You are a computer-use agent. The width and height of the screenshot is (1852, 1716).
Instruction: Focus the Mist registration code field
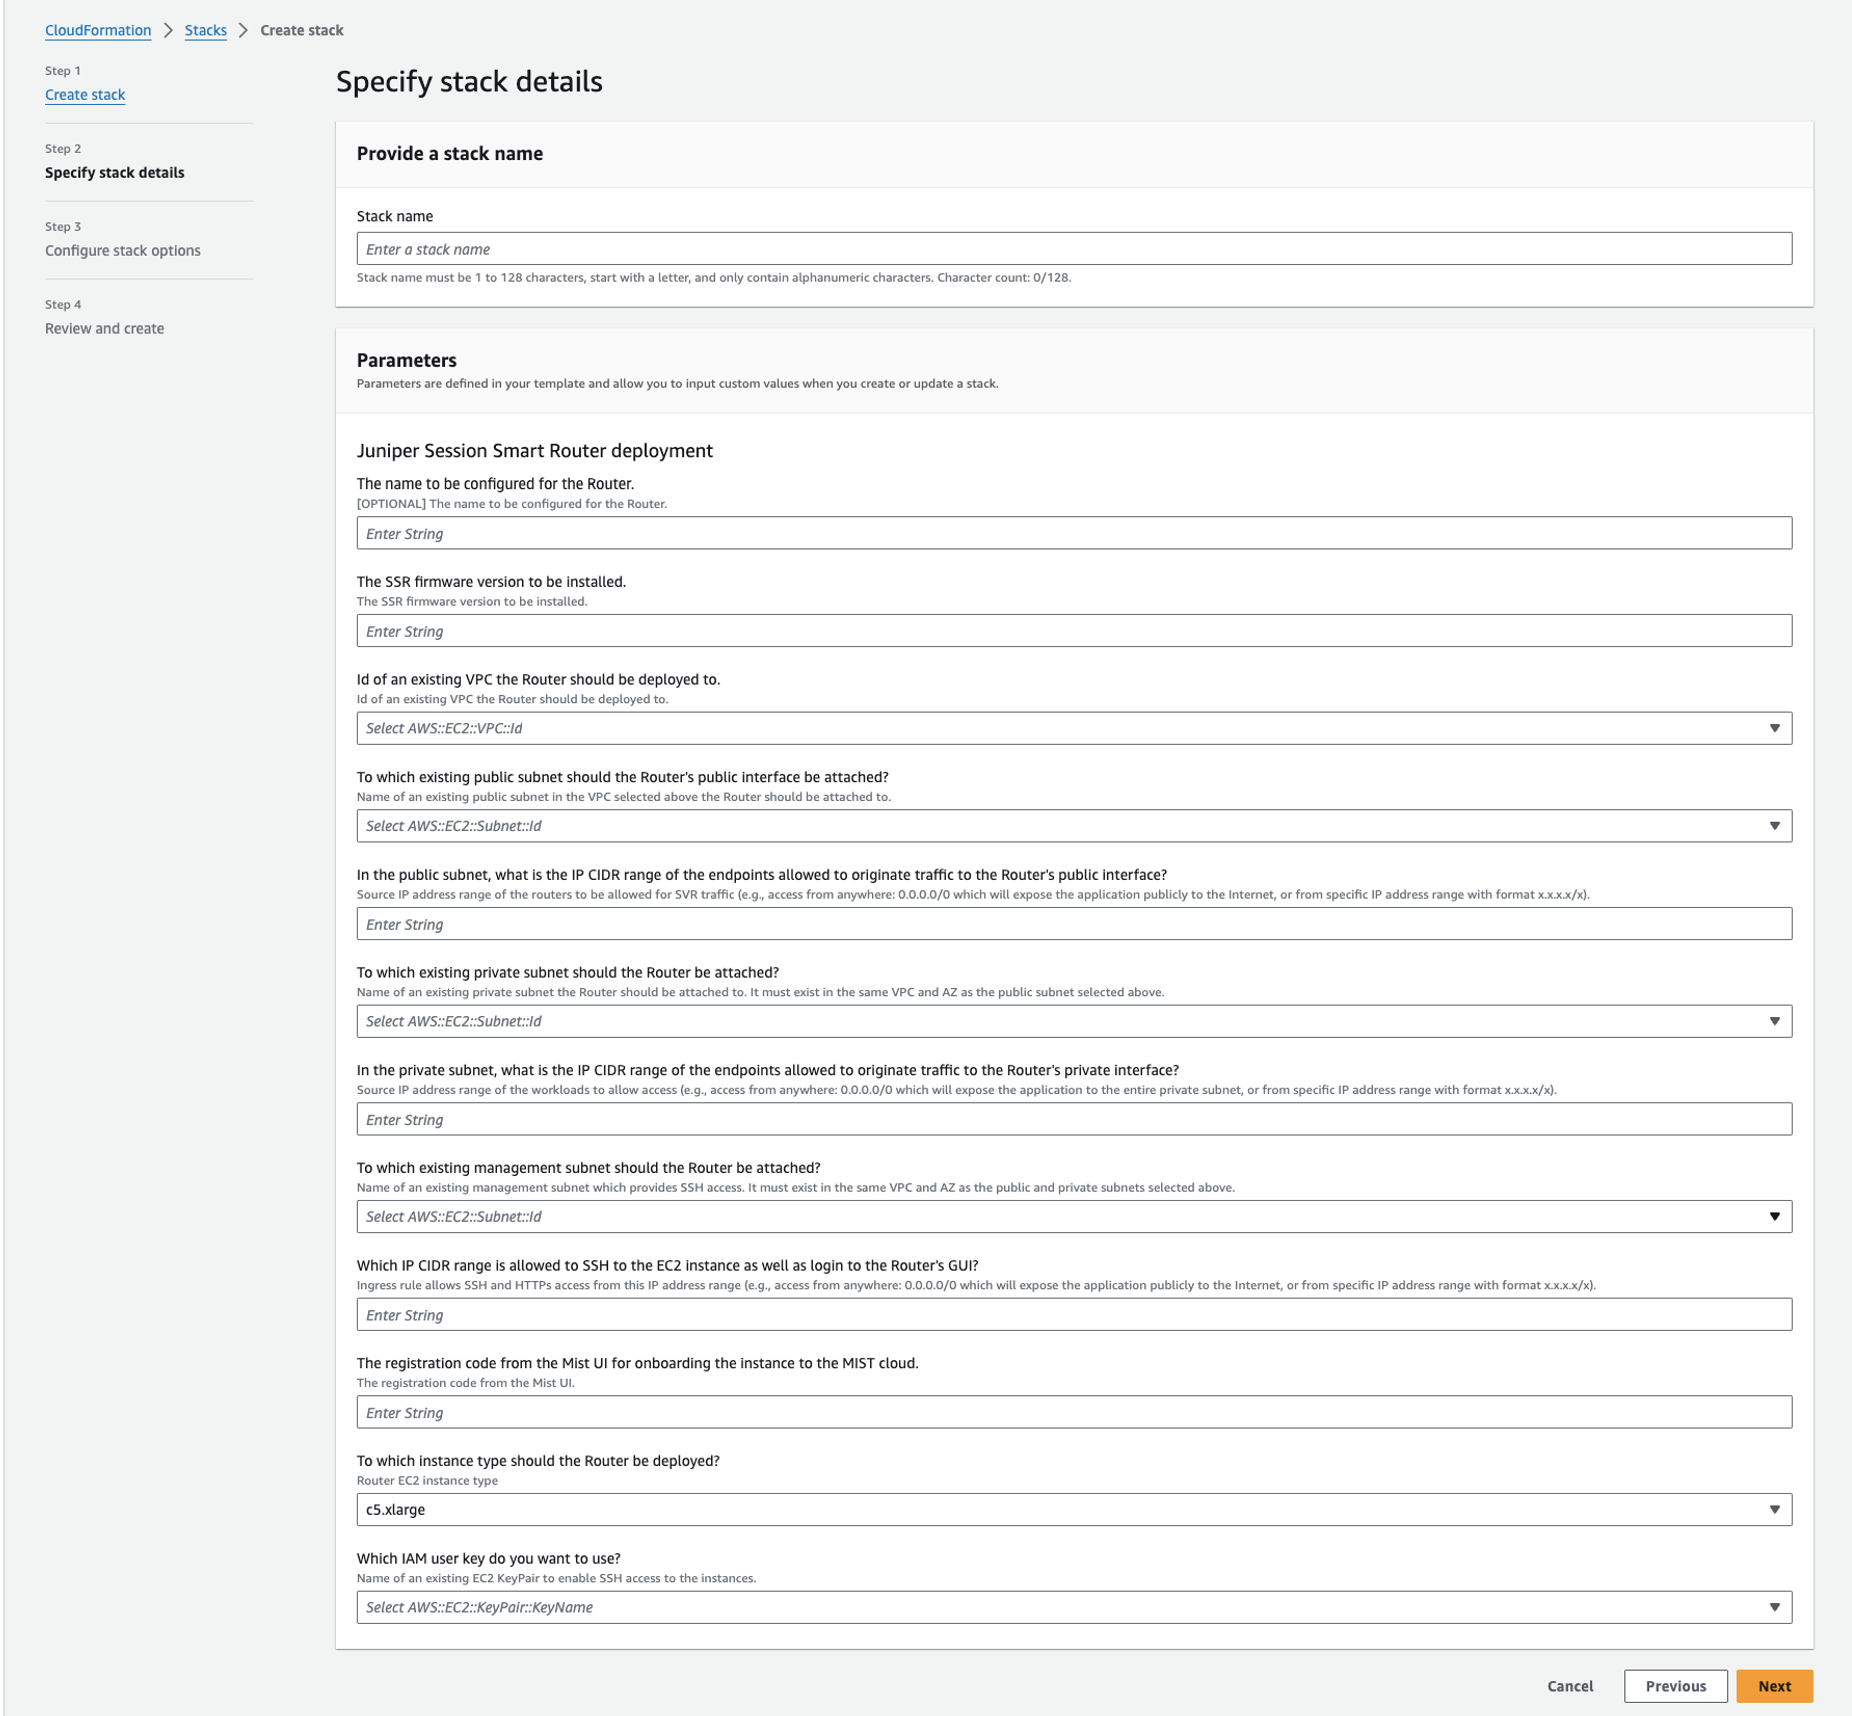pyautogui.click(x=1073, y=1412)
